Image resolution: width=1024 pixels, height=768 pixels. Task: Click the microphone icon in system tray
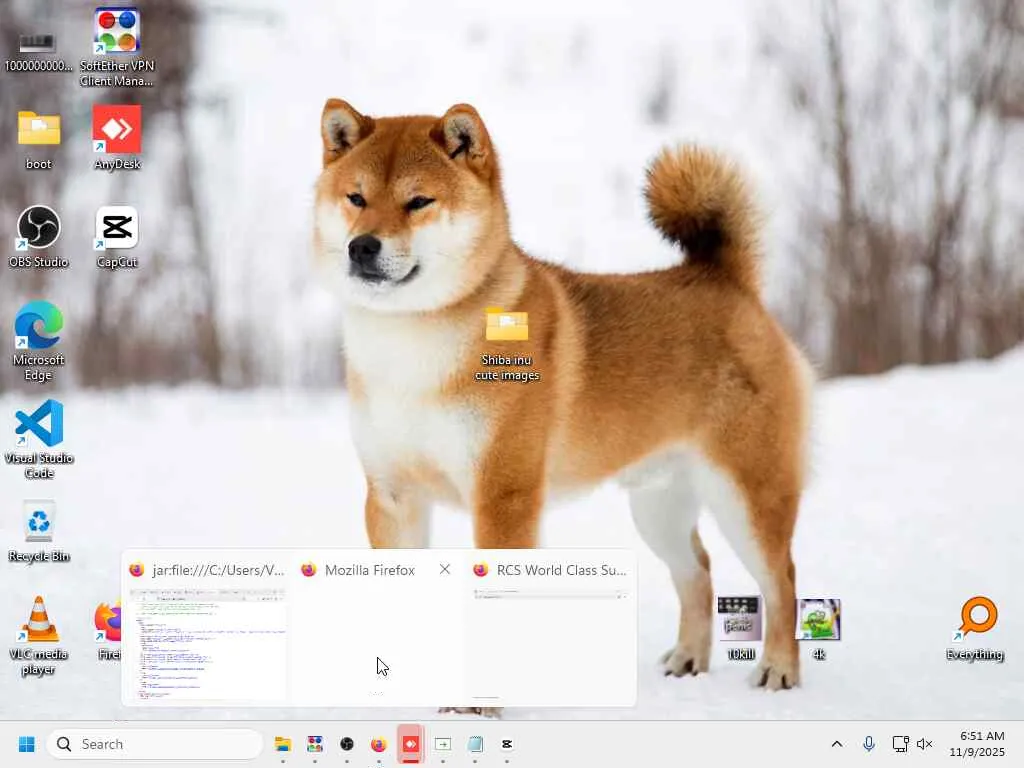(x=869, y=744)
